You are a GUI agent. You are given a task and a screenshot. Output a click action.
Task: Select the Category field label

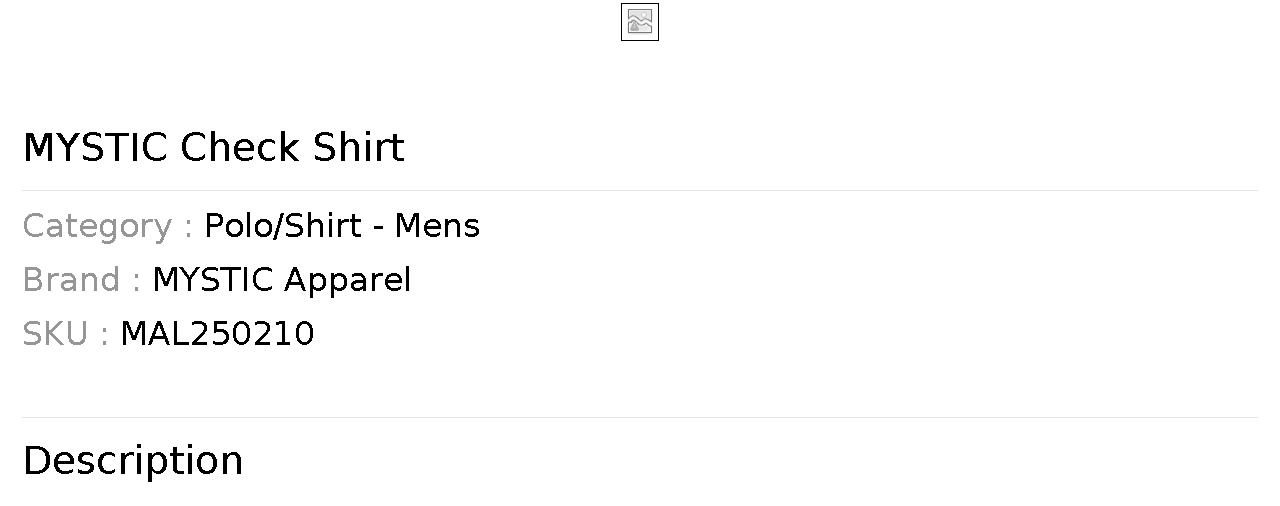97,226
